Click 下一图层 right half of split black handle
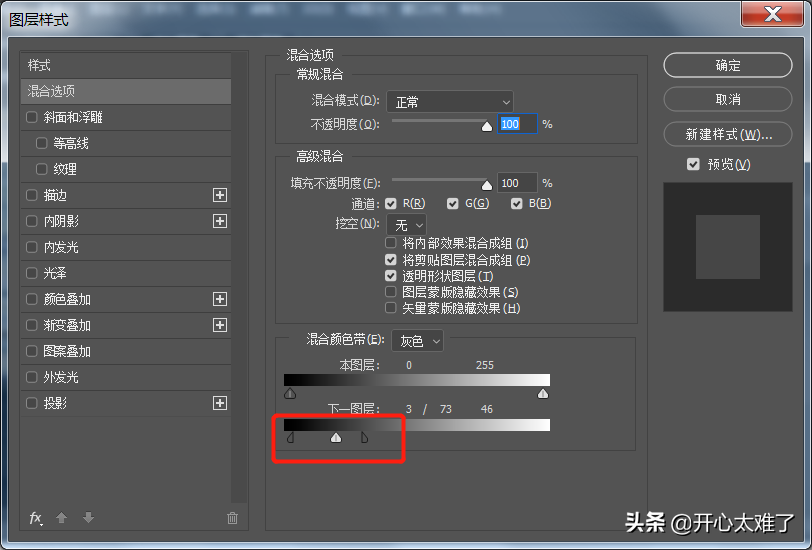 point(365,438)
